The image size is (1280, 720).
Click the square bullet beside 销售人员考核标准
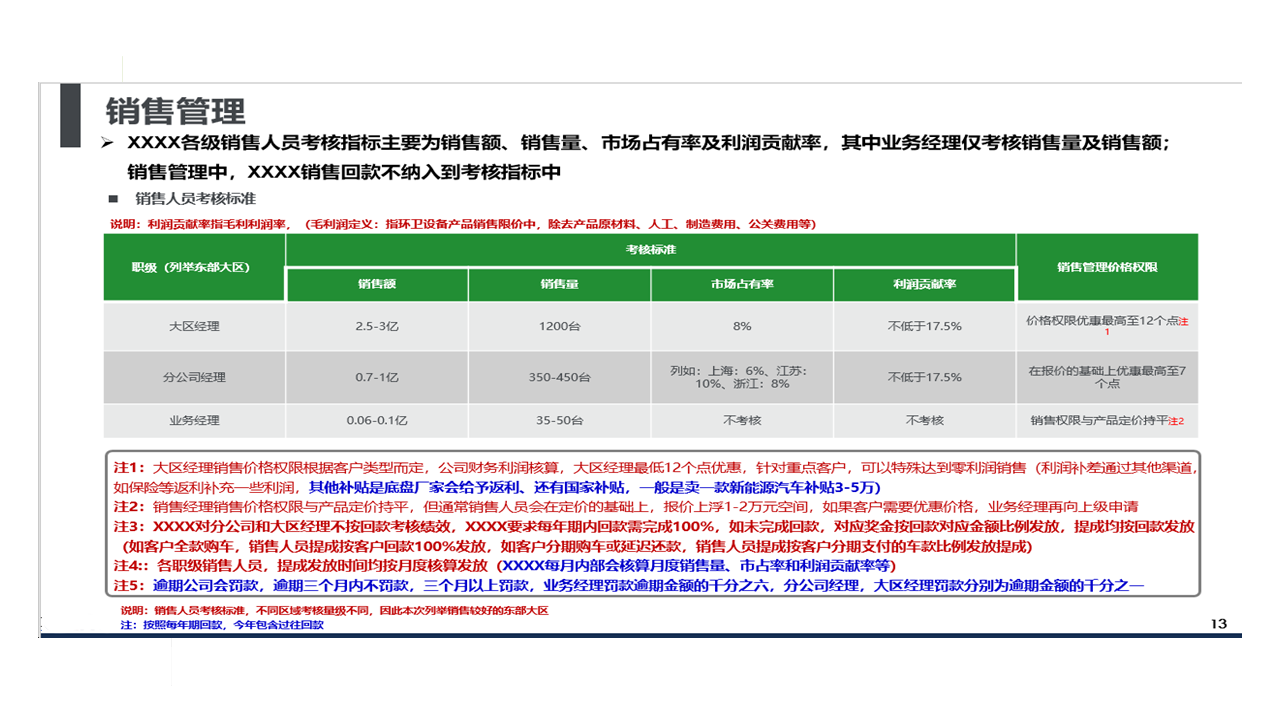click(113, 197)
